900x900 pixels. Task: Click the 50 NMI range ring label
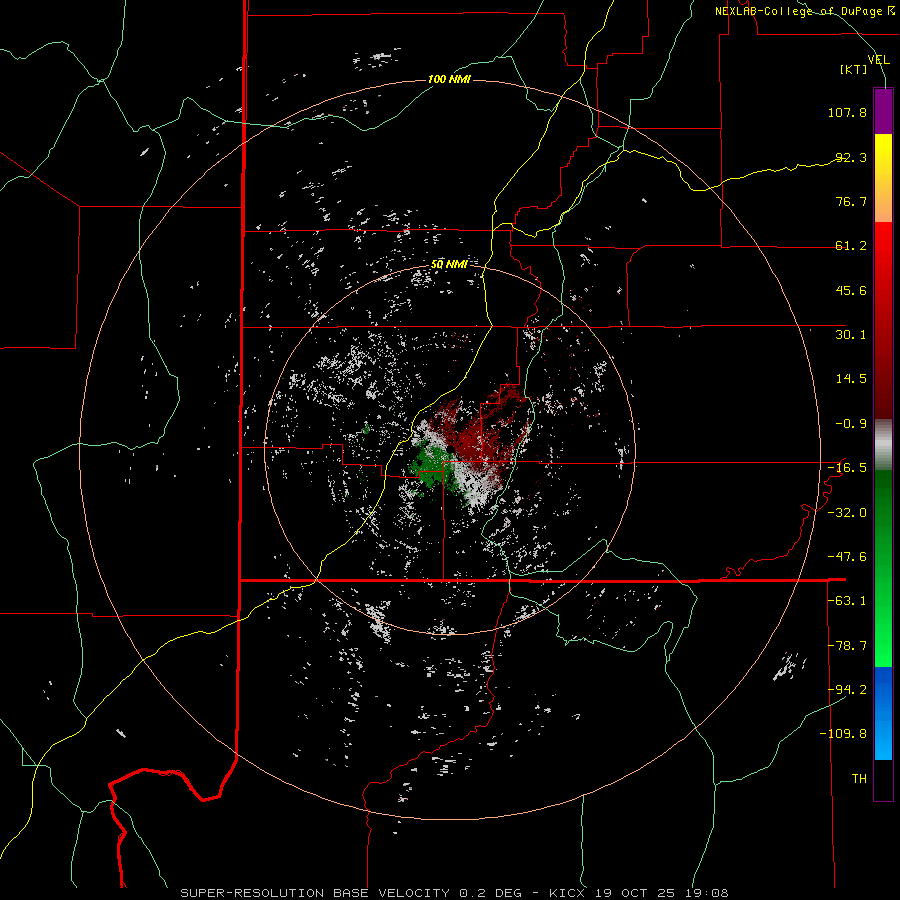(x=449, y=264)
